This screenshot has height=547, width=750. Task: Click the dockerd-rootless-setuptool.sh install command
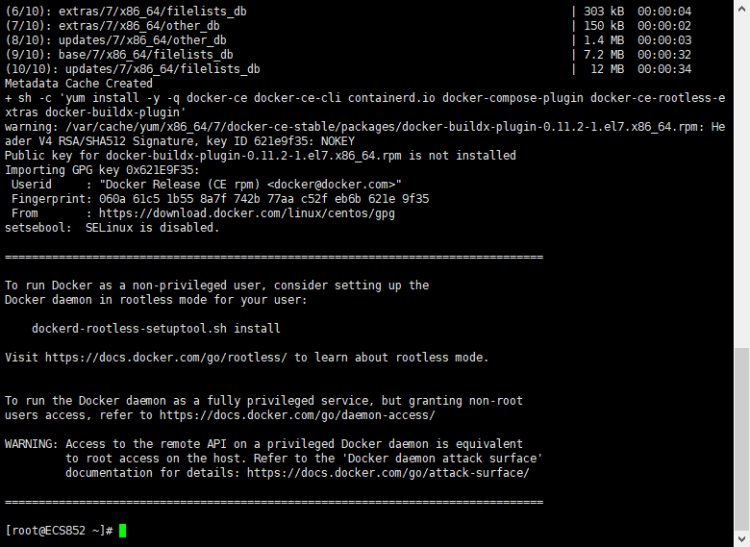156,328
